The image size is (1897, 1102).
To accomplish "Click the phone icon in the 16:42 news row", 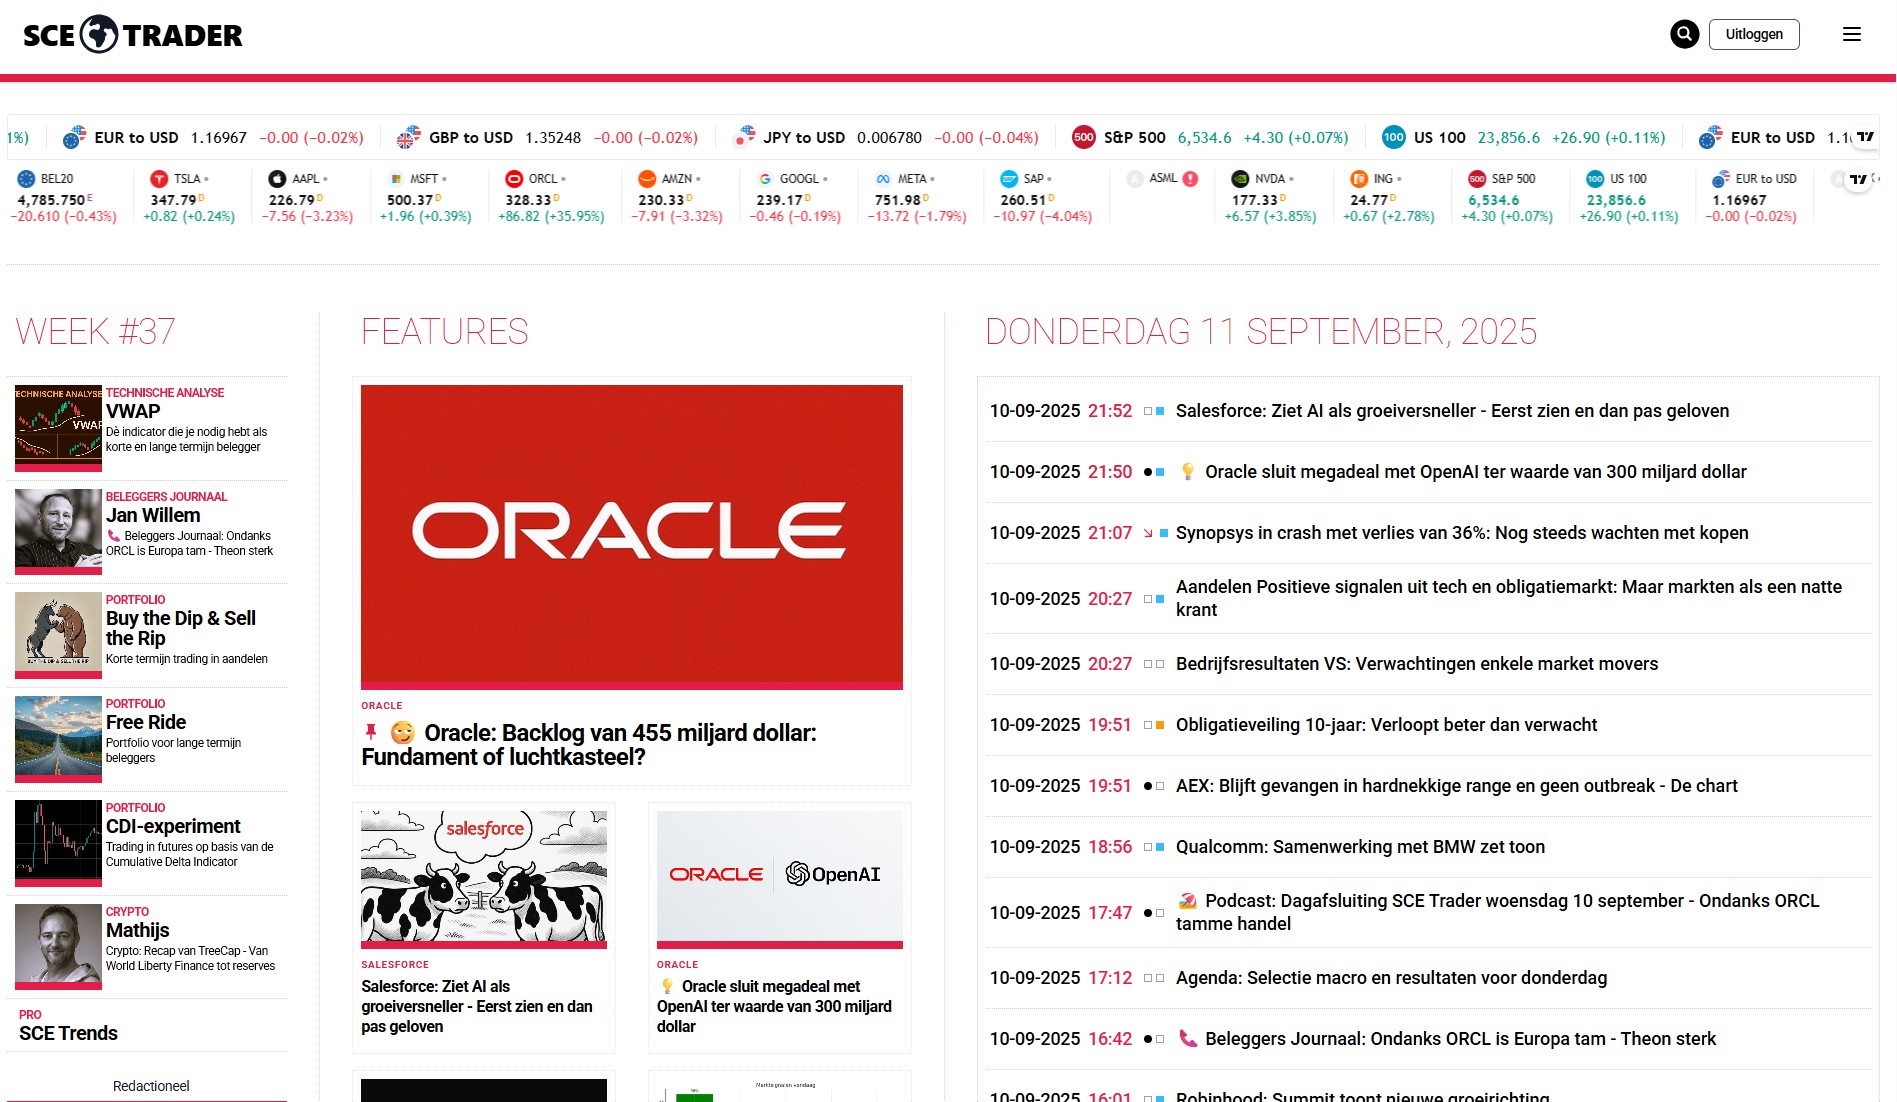I will pyautogui.click(x=1187, y=1039).
